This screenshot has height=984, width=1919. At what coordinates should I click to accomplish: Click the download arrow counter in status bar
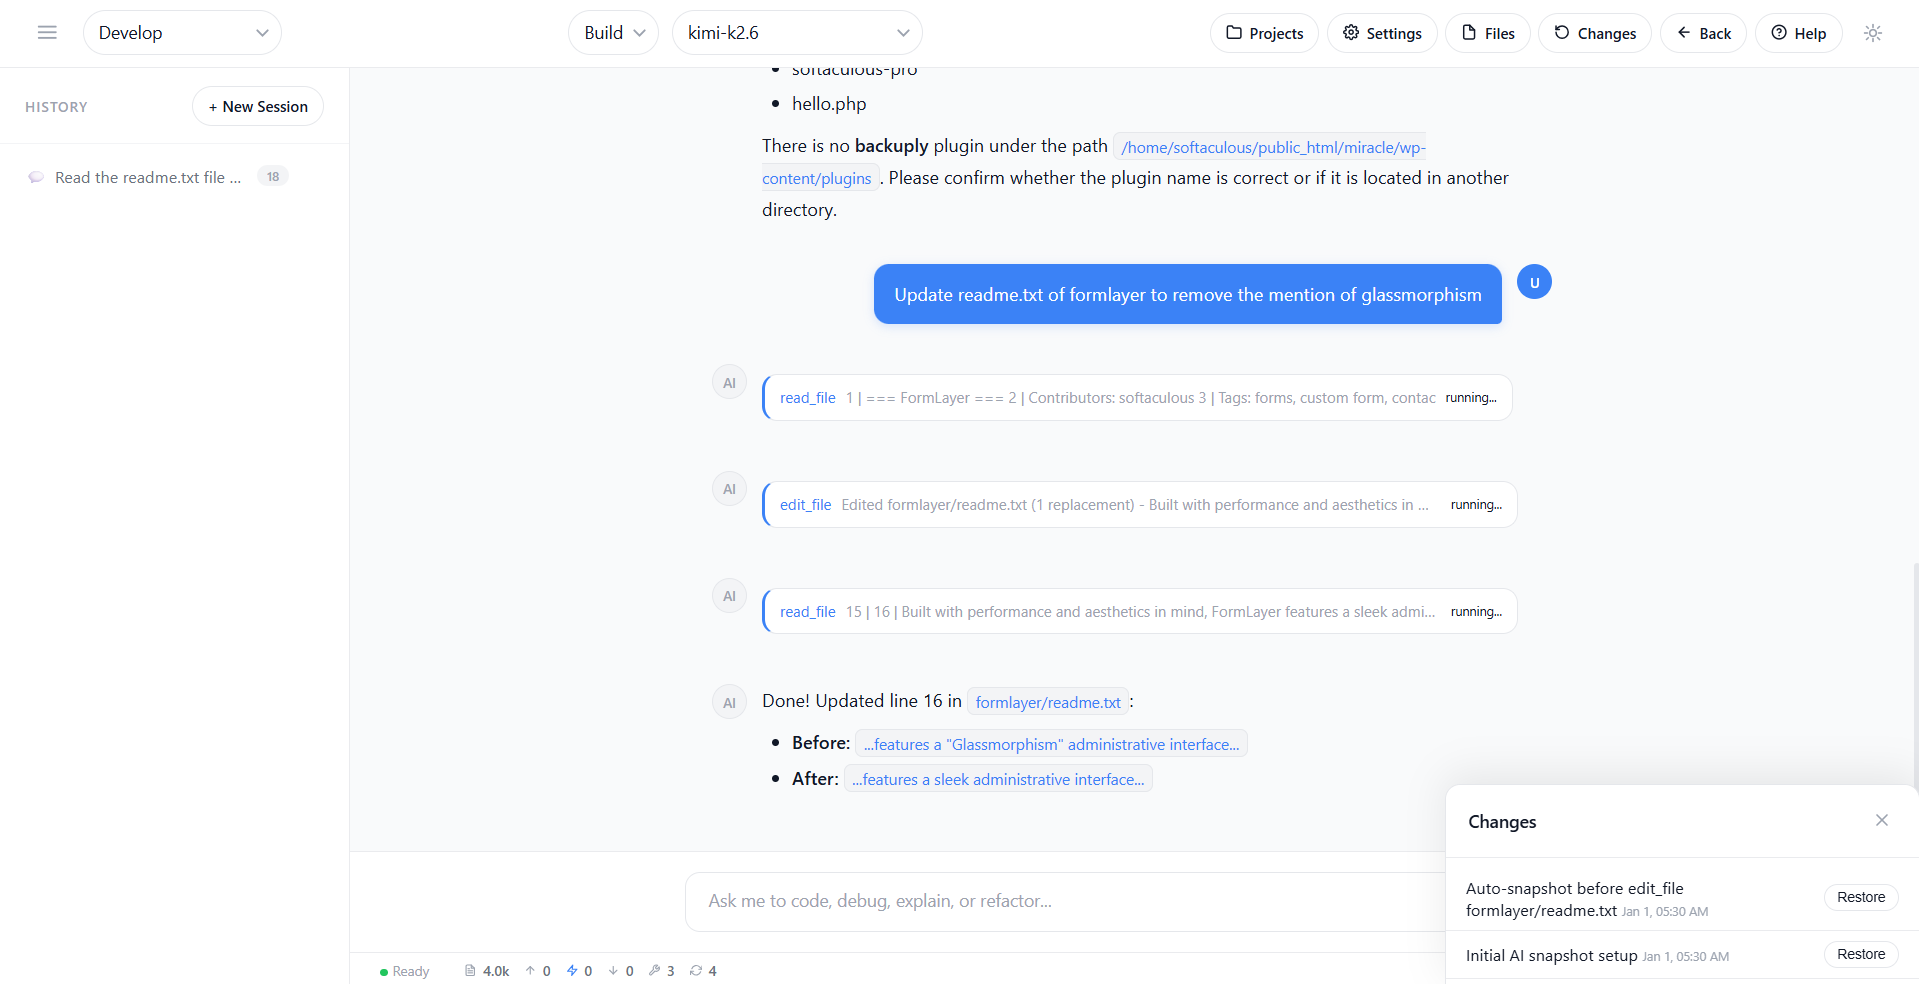[x=621, y=971]
